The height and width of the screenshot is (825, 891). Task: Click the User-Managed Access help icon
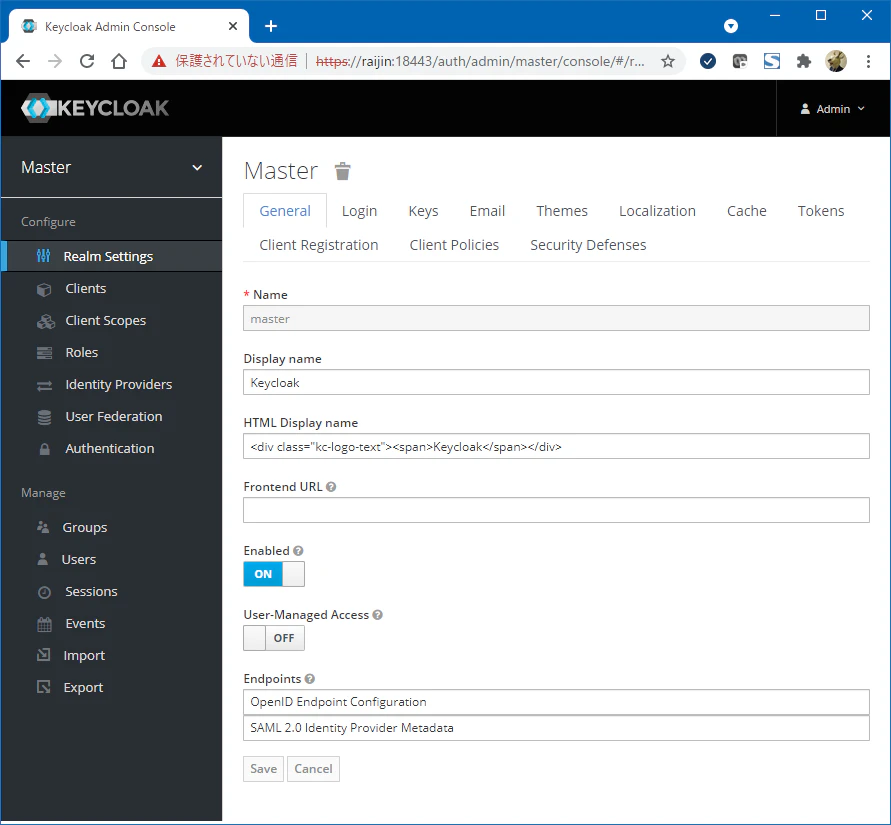tap(377, 615)
